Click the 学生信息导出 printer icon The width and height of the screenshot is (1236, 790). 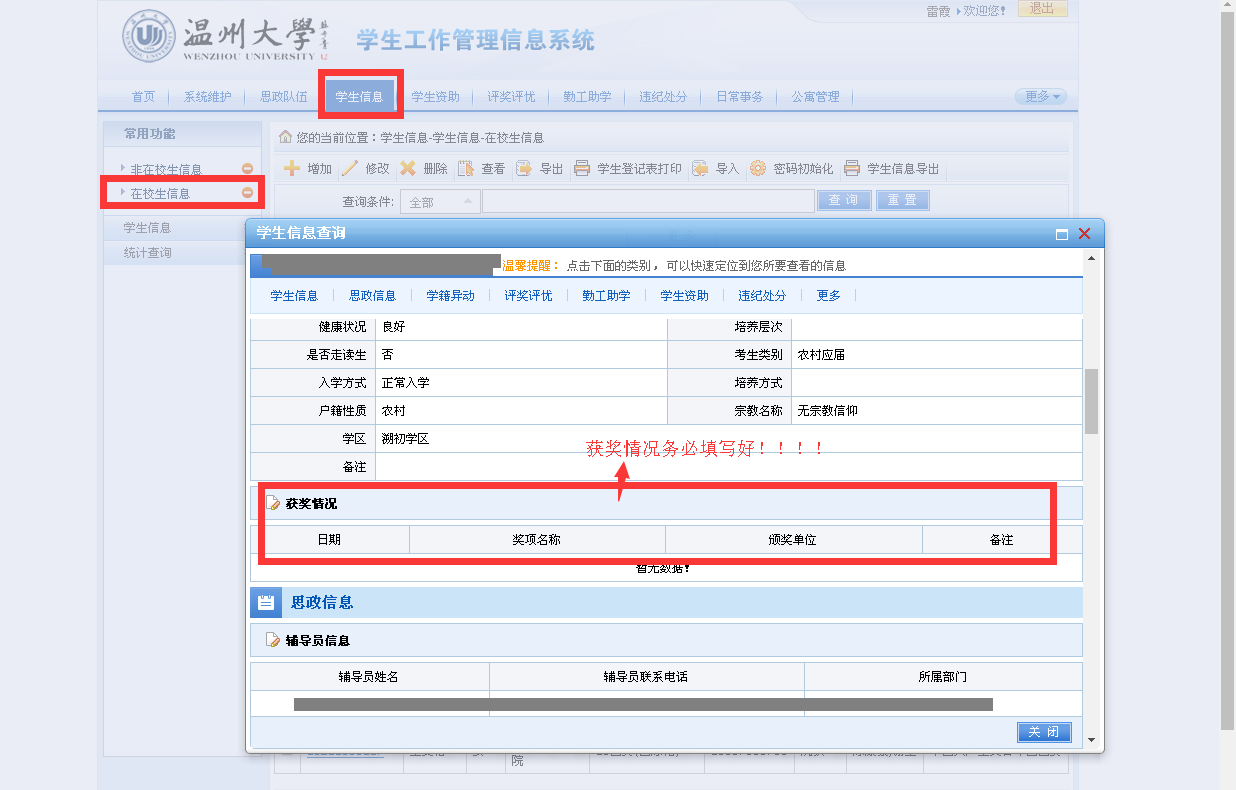852,169
